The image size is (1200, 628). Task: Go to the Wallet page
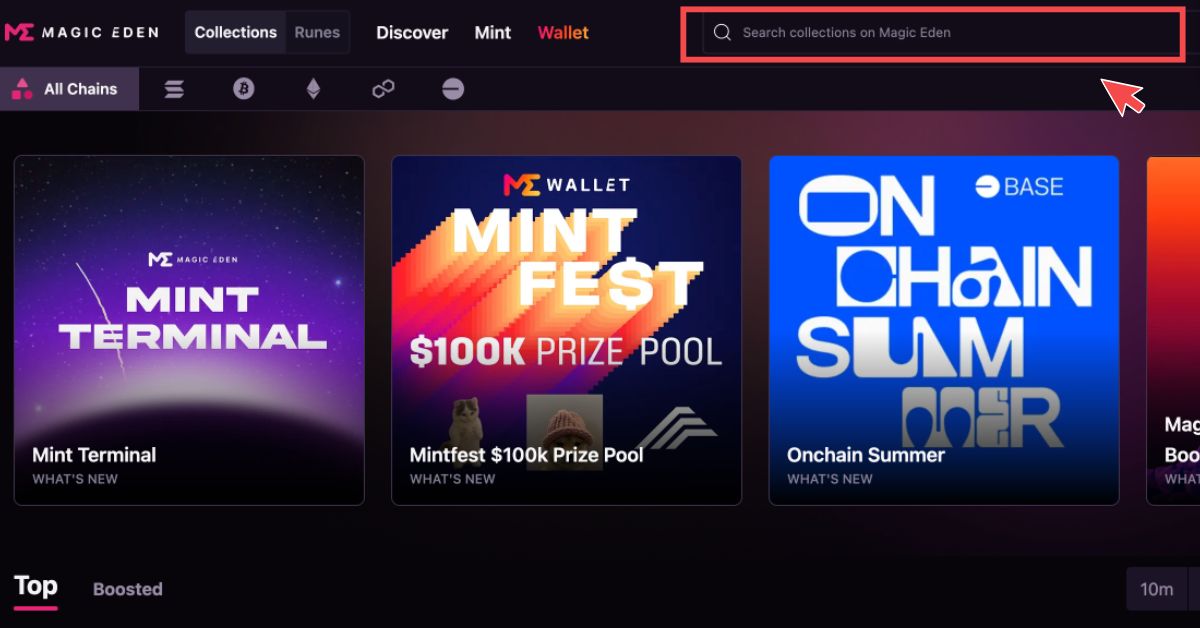click(563, 33)
